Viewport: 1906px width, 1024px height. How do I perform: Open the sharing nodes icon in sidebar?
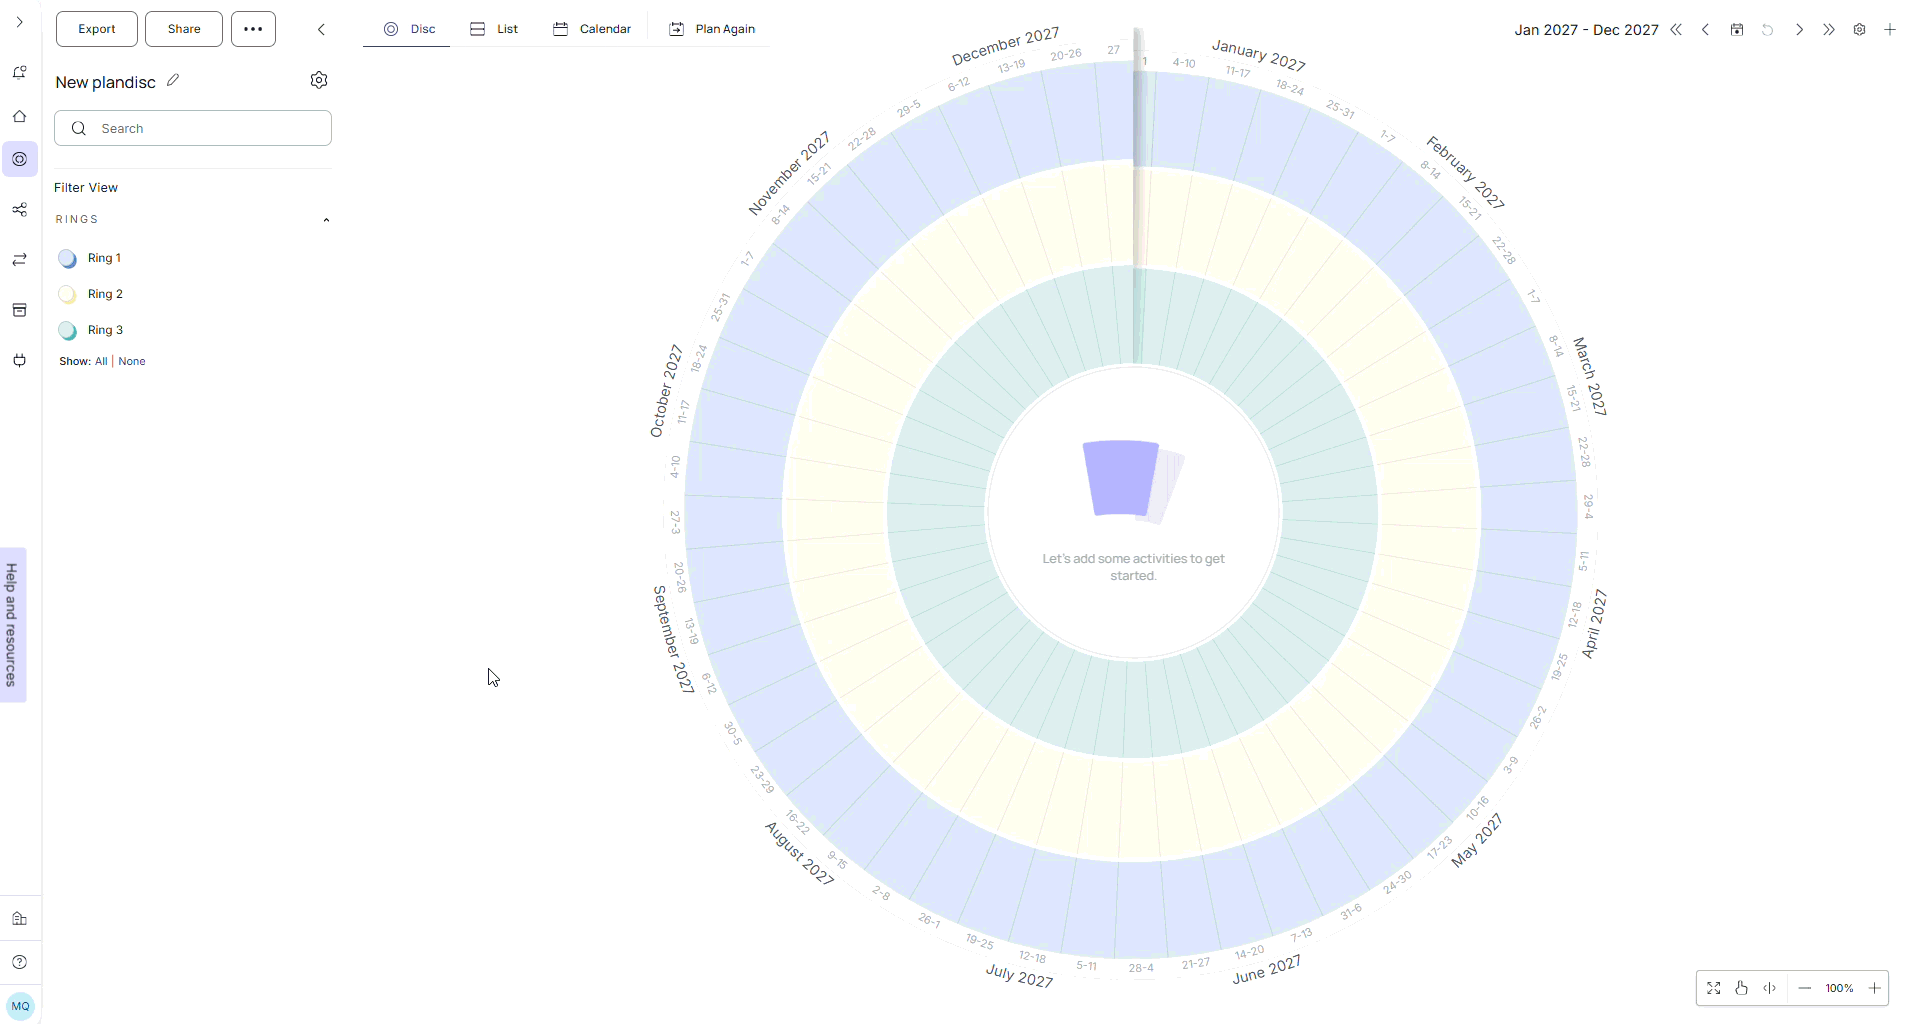tap(19, 210)
